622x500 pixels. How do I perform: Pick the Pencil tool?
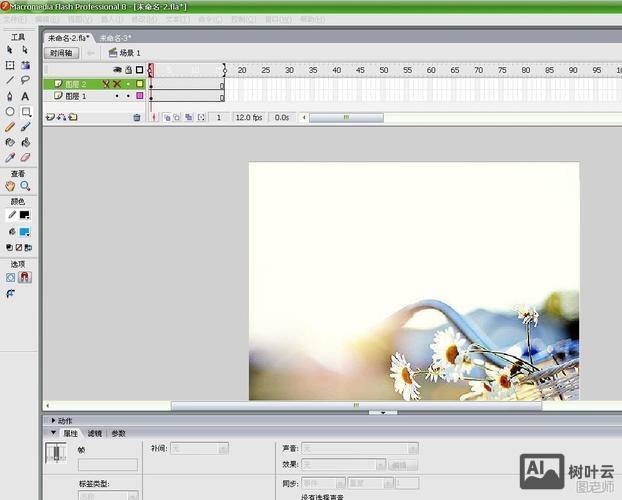click(10, 127)
